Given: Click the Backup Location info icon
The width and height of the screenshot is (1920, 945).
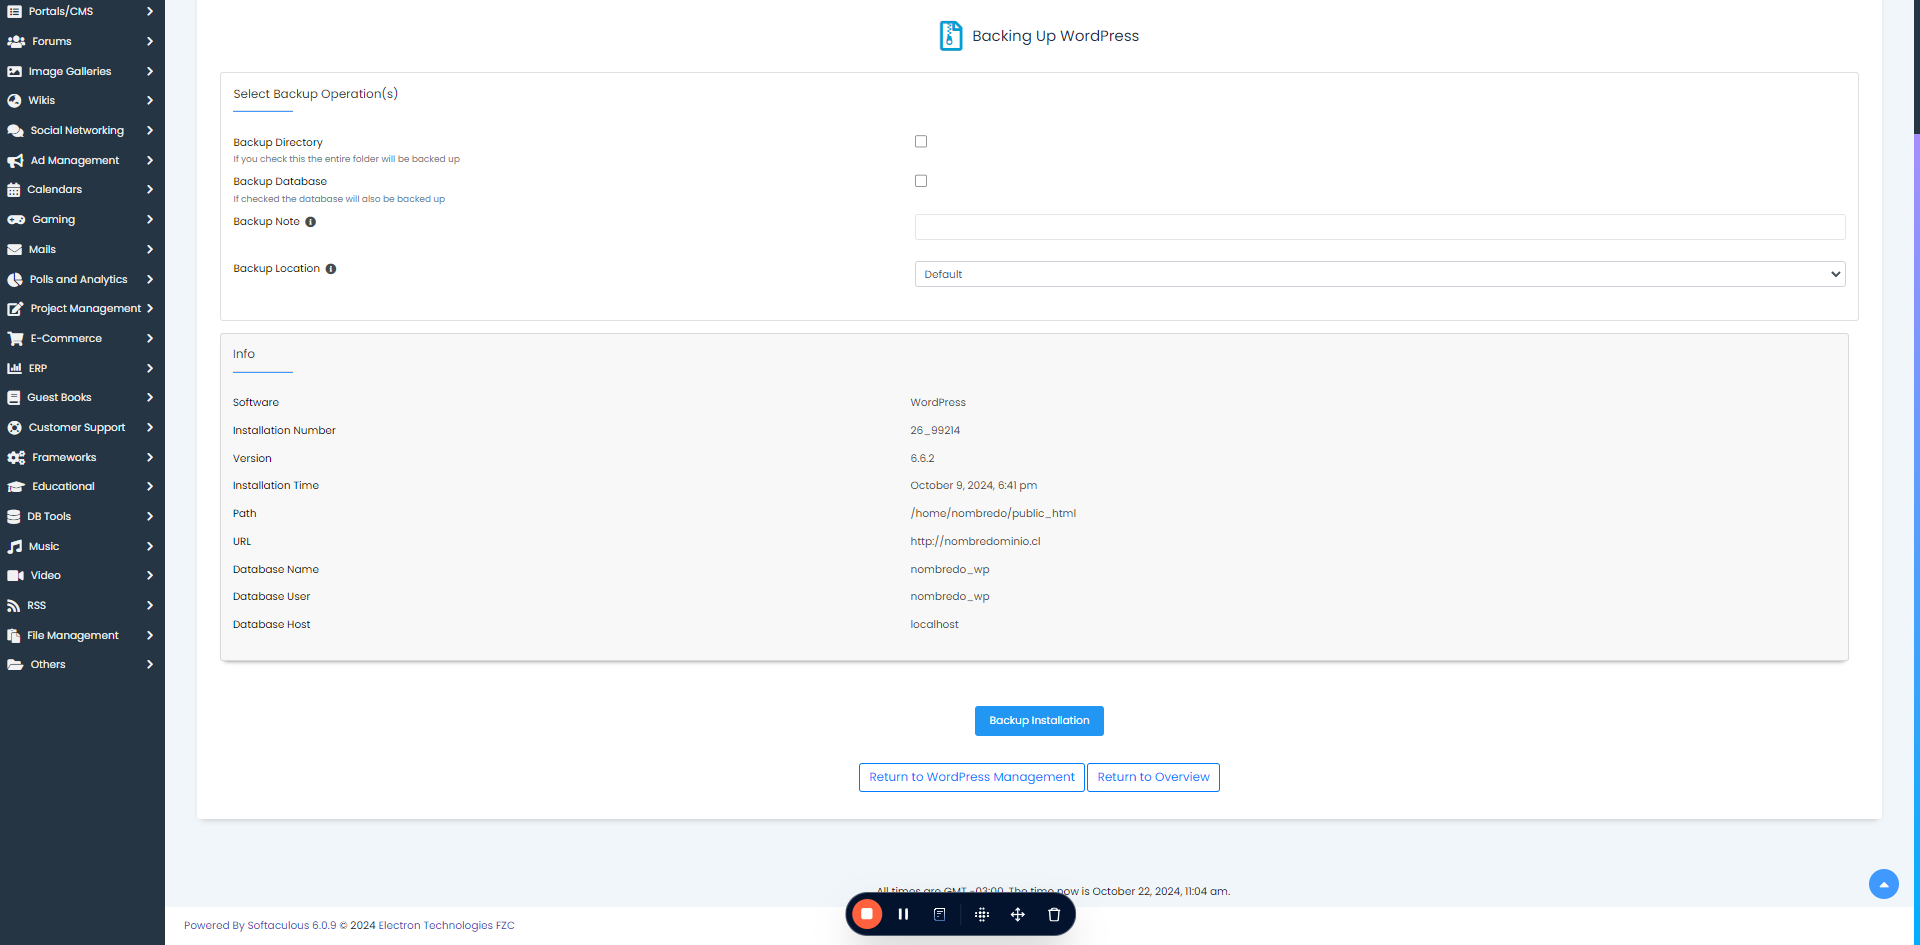Looking at the screenshot, I should point(331,269).
